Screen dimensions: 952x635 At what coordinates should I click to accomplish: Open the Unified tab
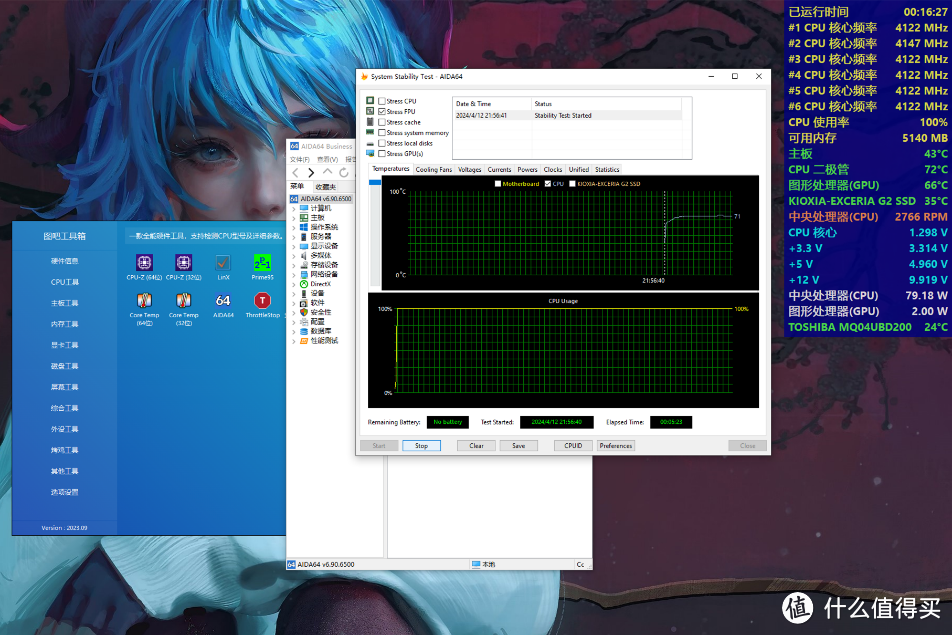pyautogui.click(x=579, y=169)
